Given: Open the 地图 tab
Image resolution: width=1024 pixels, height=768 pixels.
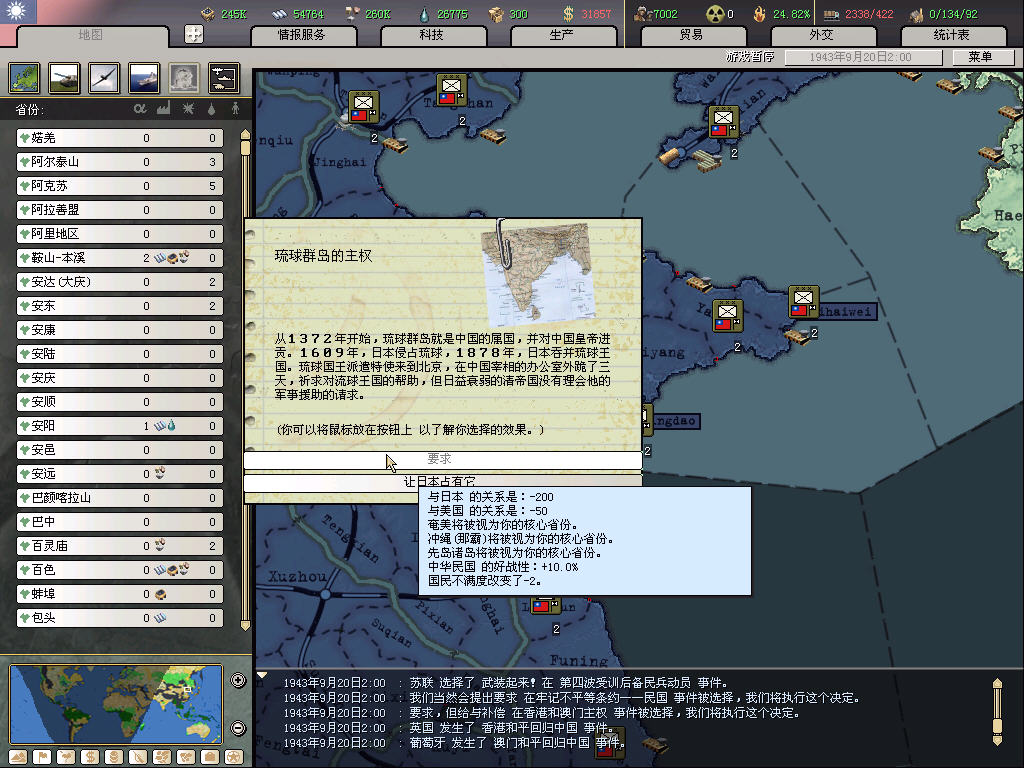Looking at the screenshot, I should [x=91, y=35].
